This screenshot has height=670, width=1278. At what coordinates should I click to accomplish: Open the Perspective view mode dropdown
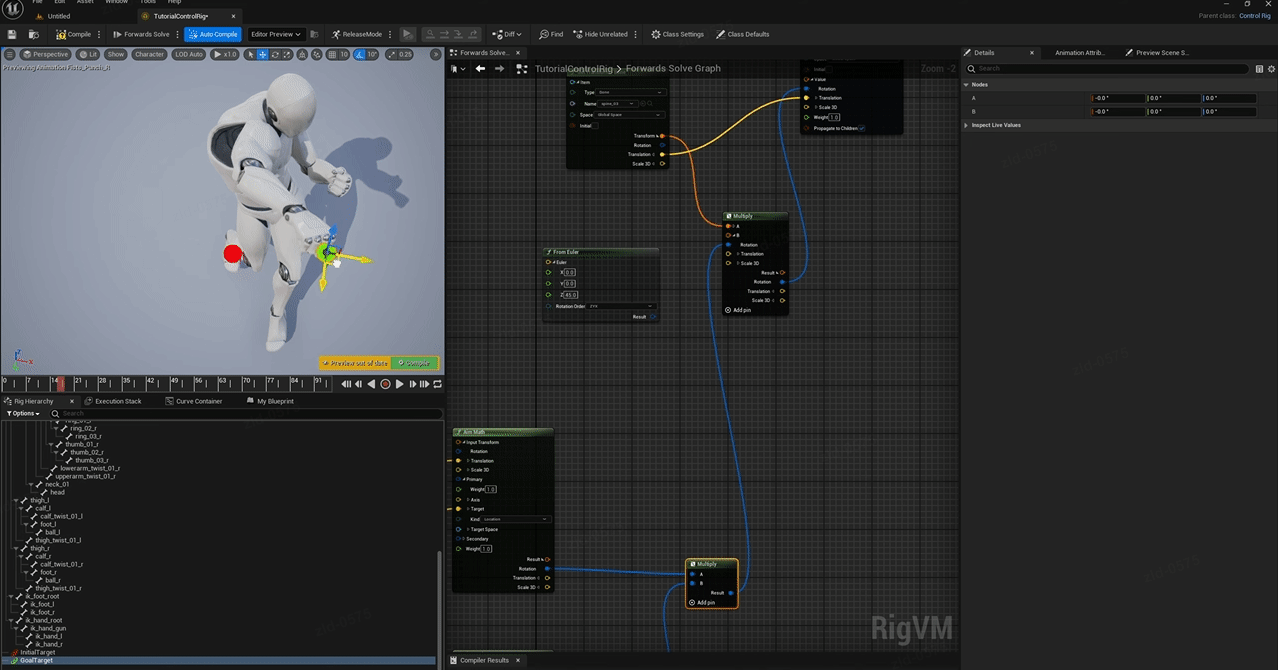pos(45,54)
